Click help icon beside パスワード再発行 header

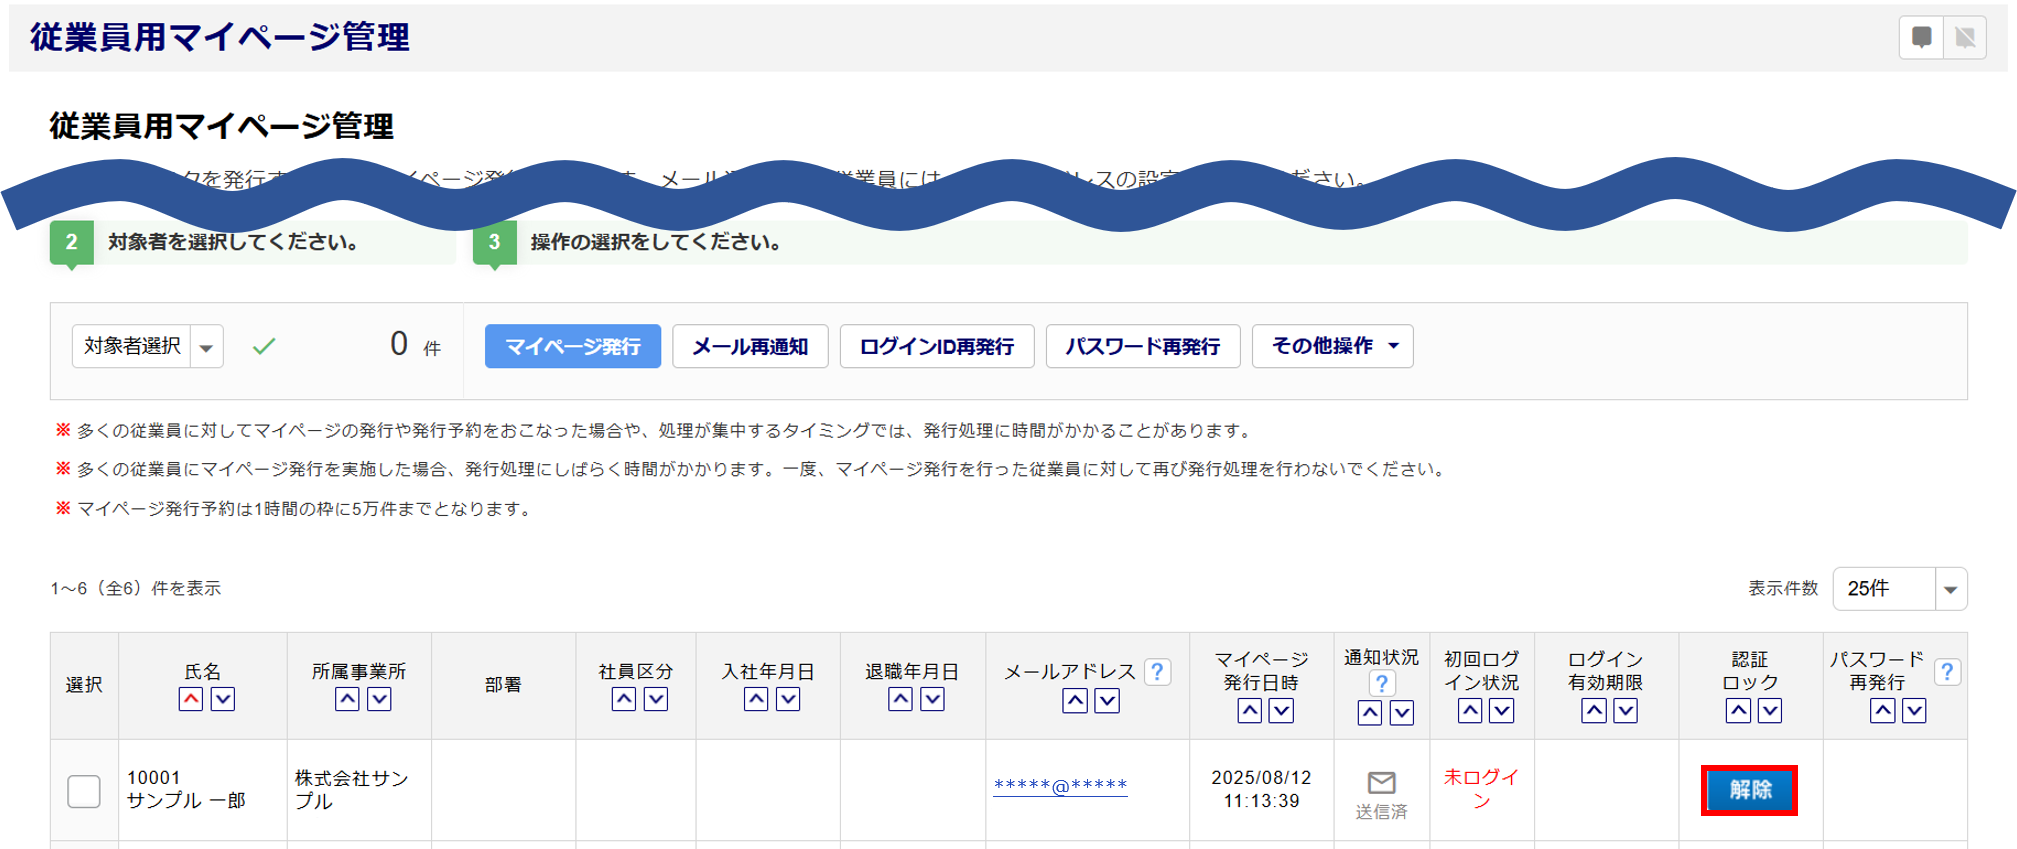[1946, 672]
